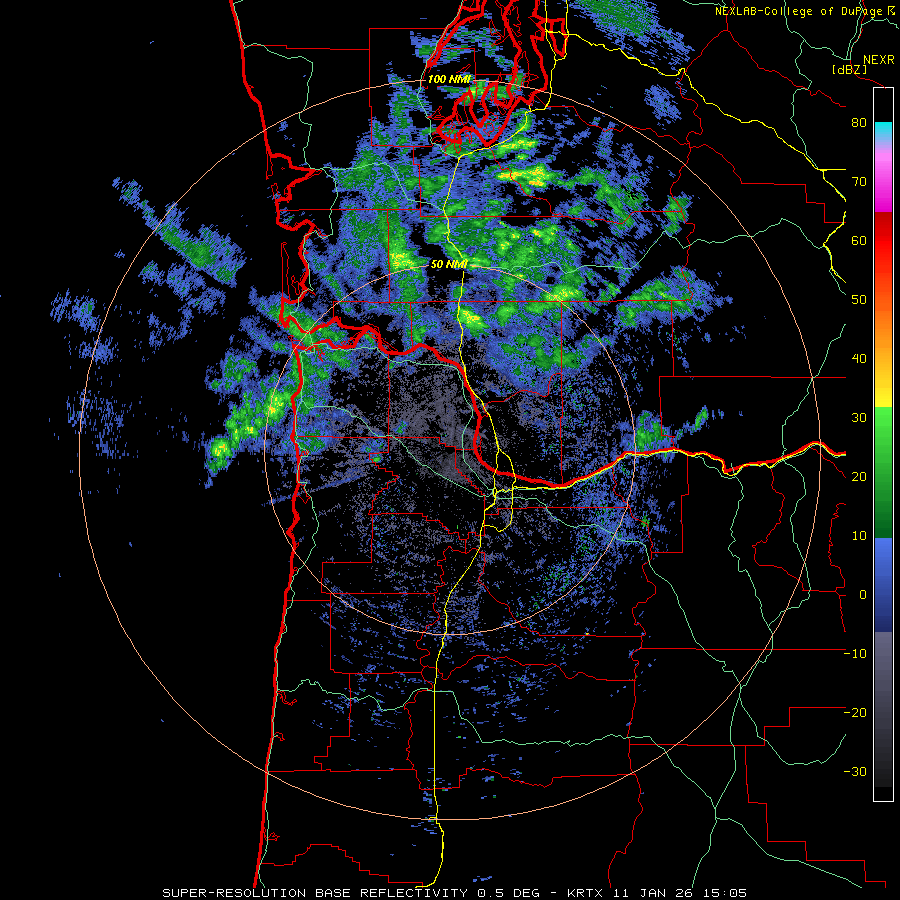
Task: Click the -30 value on dBZ scale
Action: pos(855,771)
